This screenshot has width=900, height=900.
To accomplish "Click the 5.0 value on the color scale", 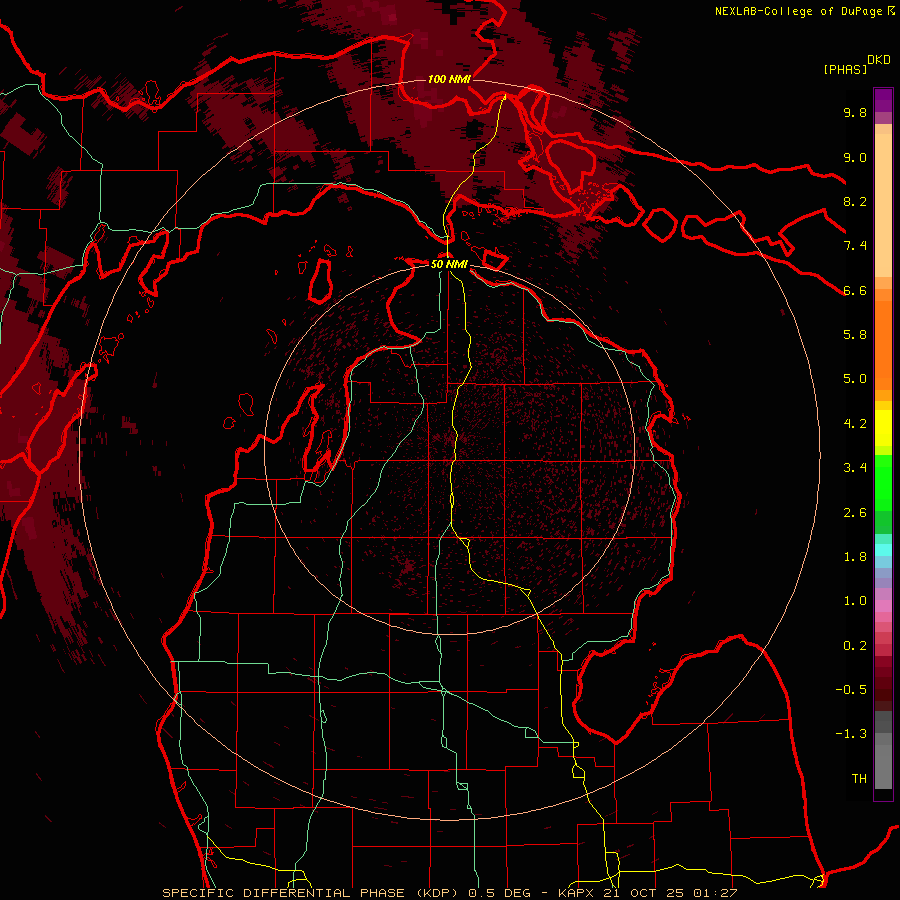I will tap(855, 379).
